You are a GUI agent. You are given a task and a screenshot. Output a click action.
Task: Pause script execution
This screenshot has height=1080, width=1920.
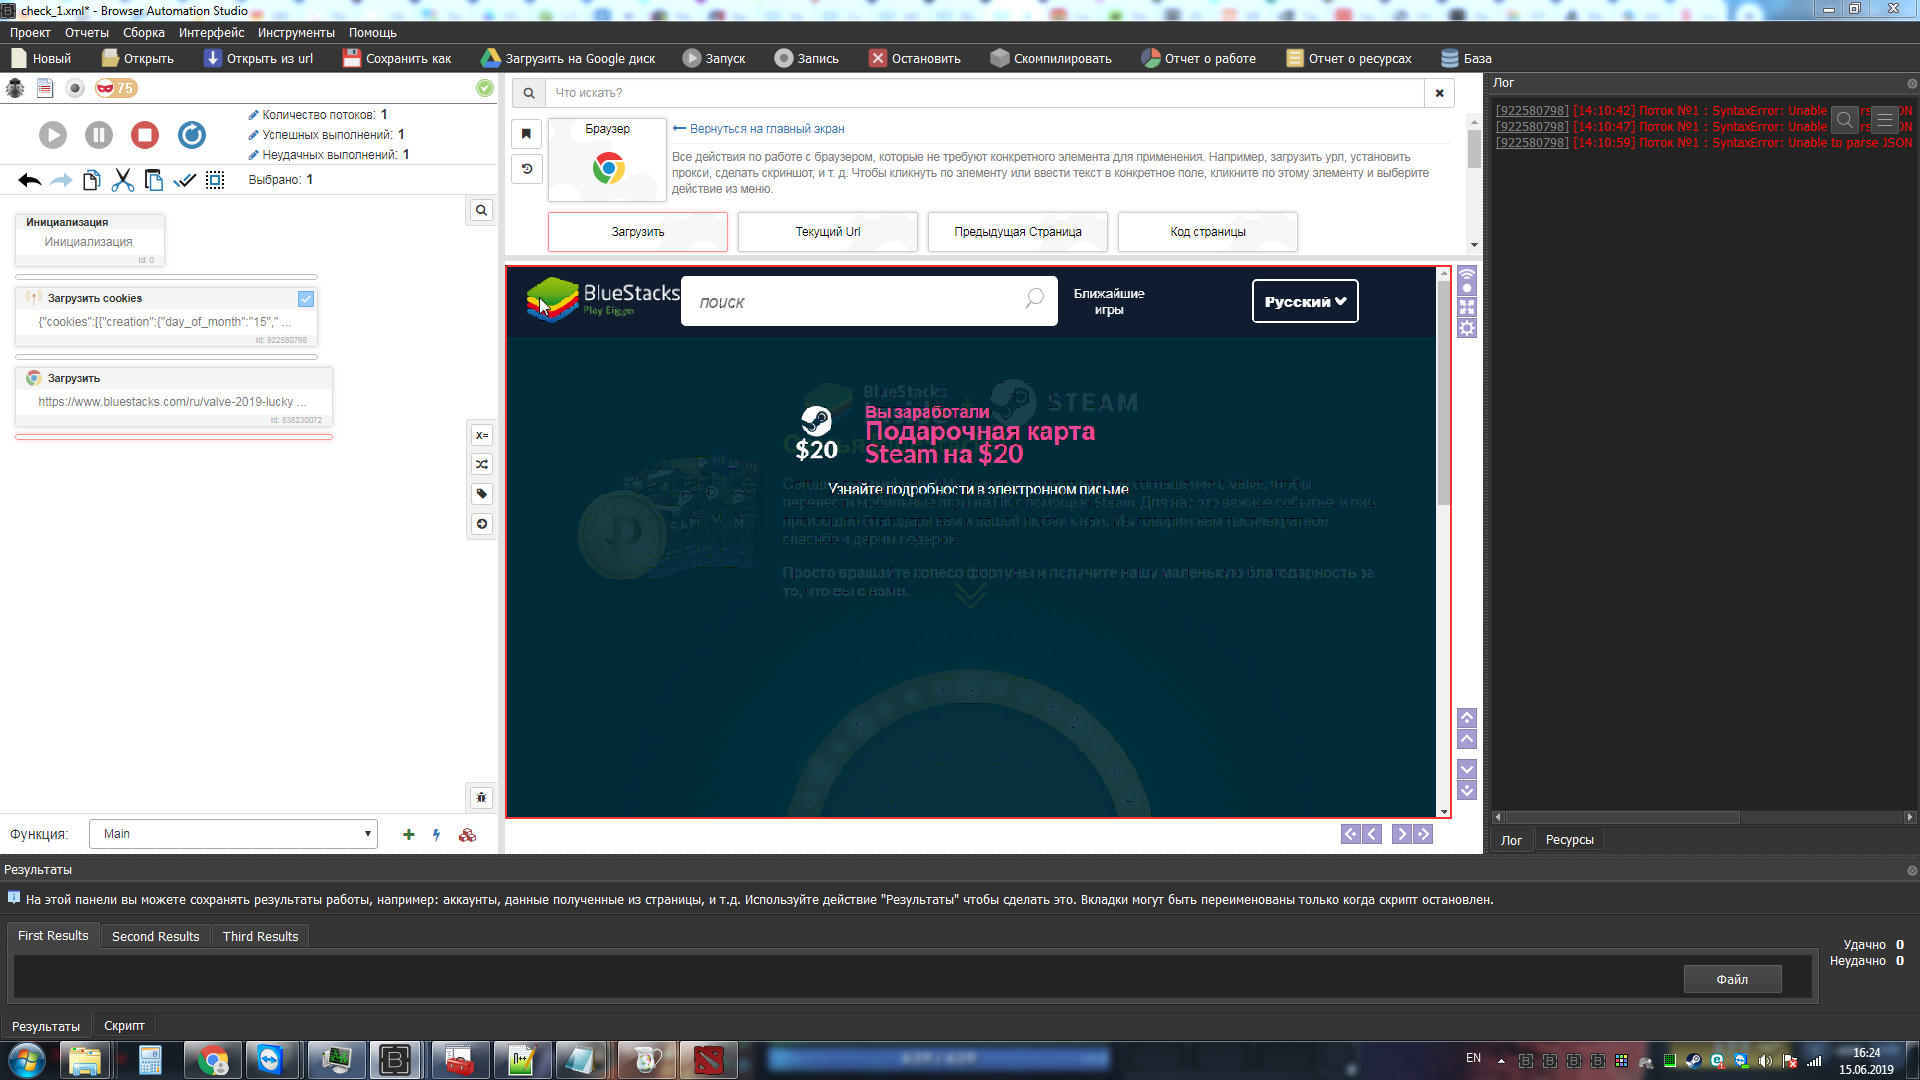coord(99,135)
